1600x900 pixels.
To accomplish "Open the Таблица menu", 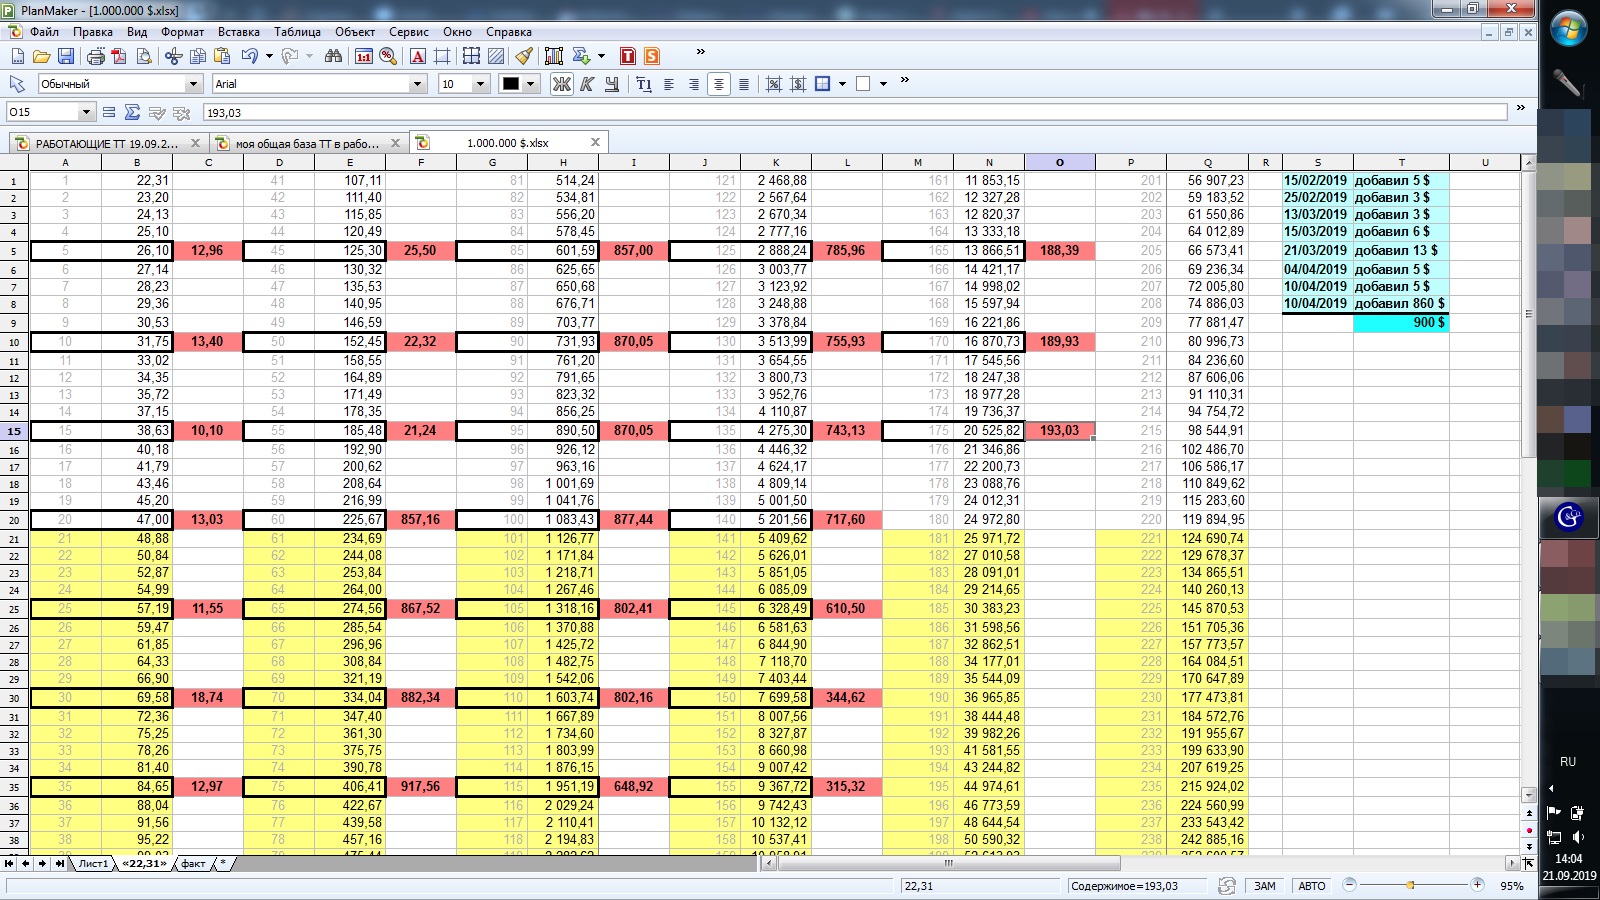I will pos(297,32).
